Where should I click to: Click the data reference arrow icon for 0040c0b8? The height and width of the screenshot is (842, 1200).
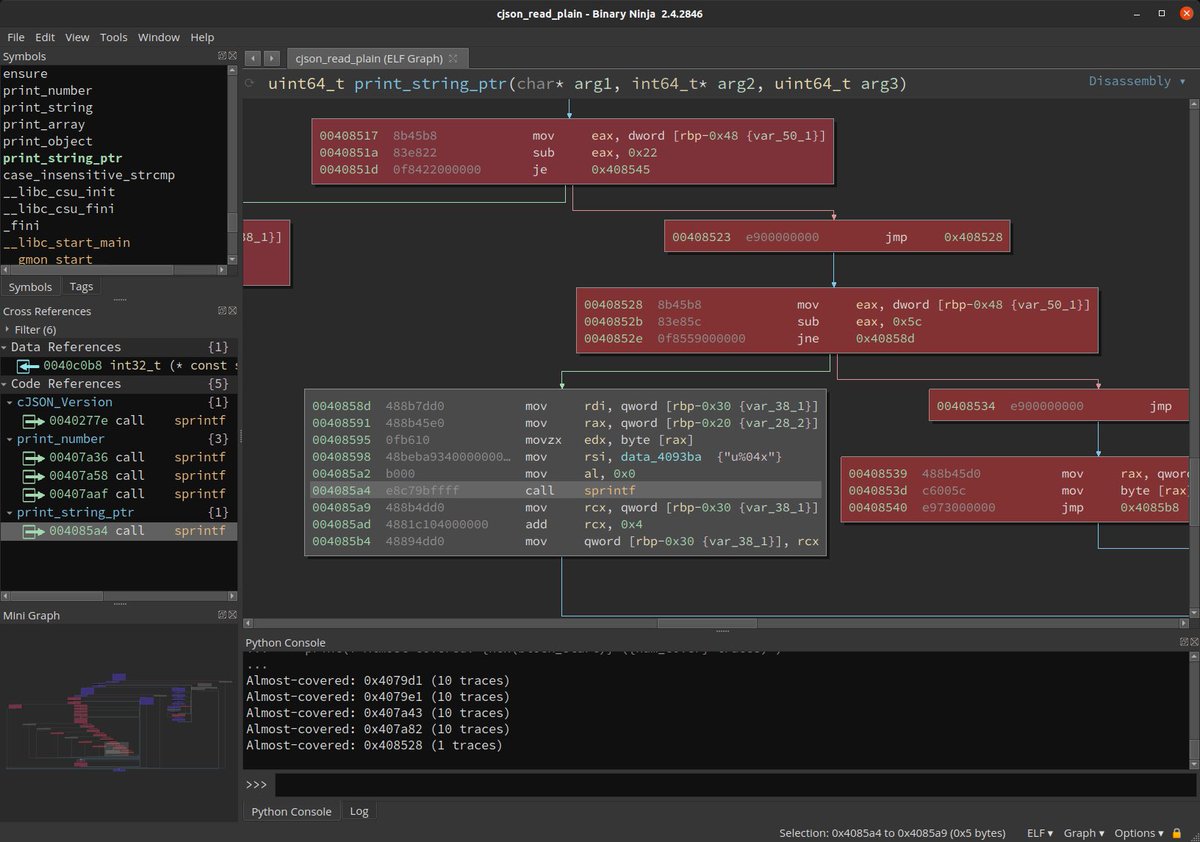[x=27, y=366]
